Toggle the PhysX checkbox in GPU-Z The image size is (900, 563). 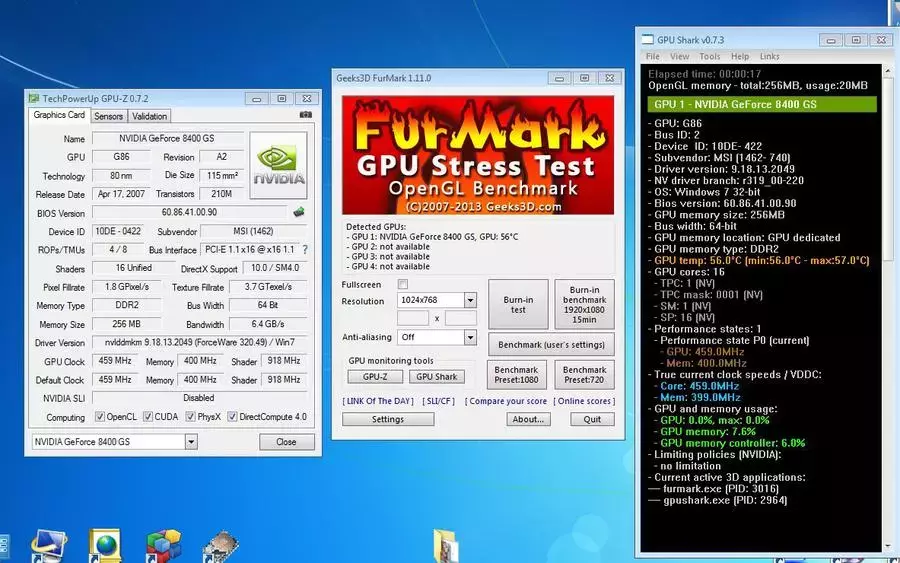(191, 417)
